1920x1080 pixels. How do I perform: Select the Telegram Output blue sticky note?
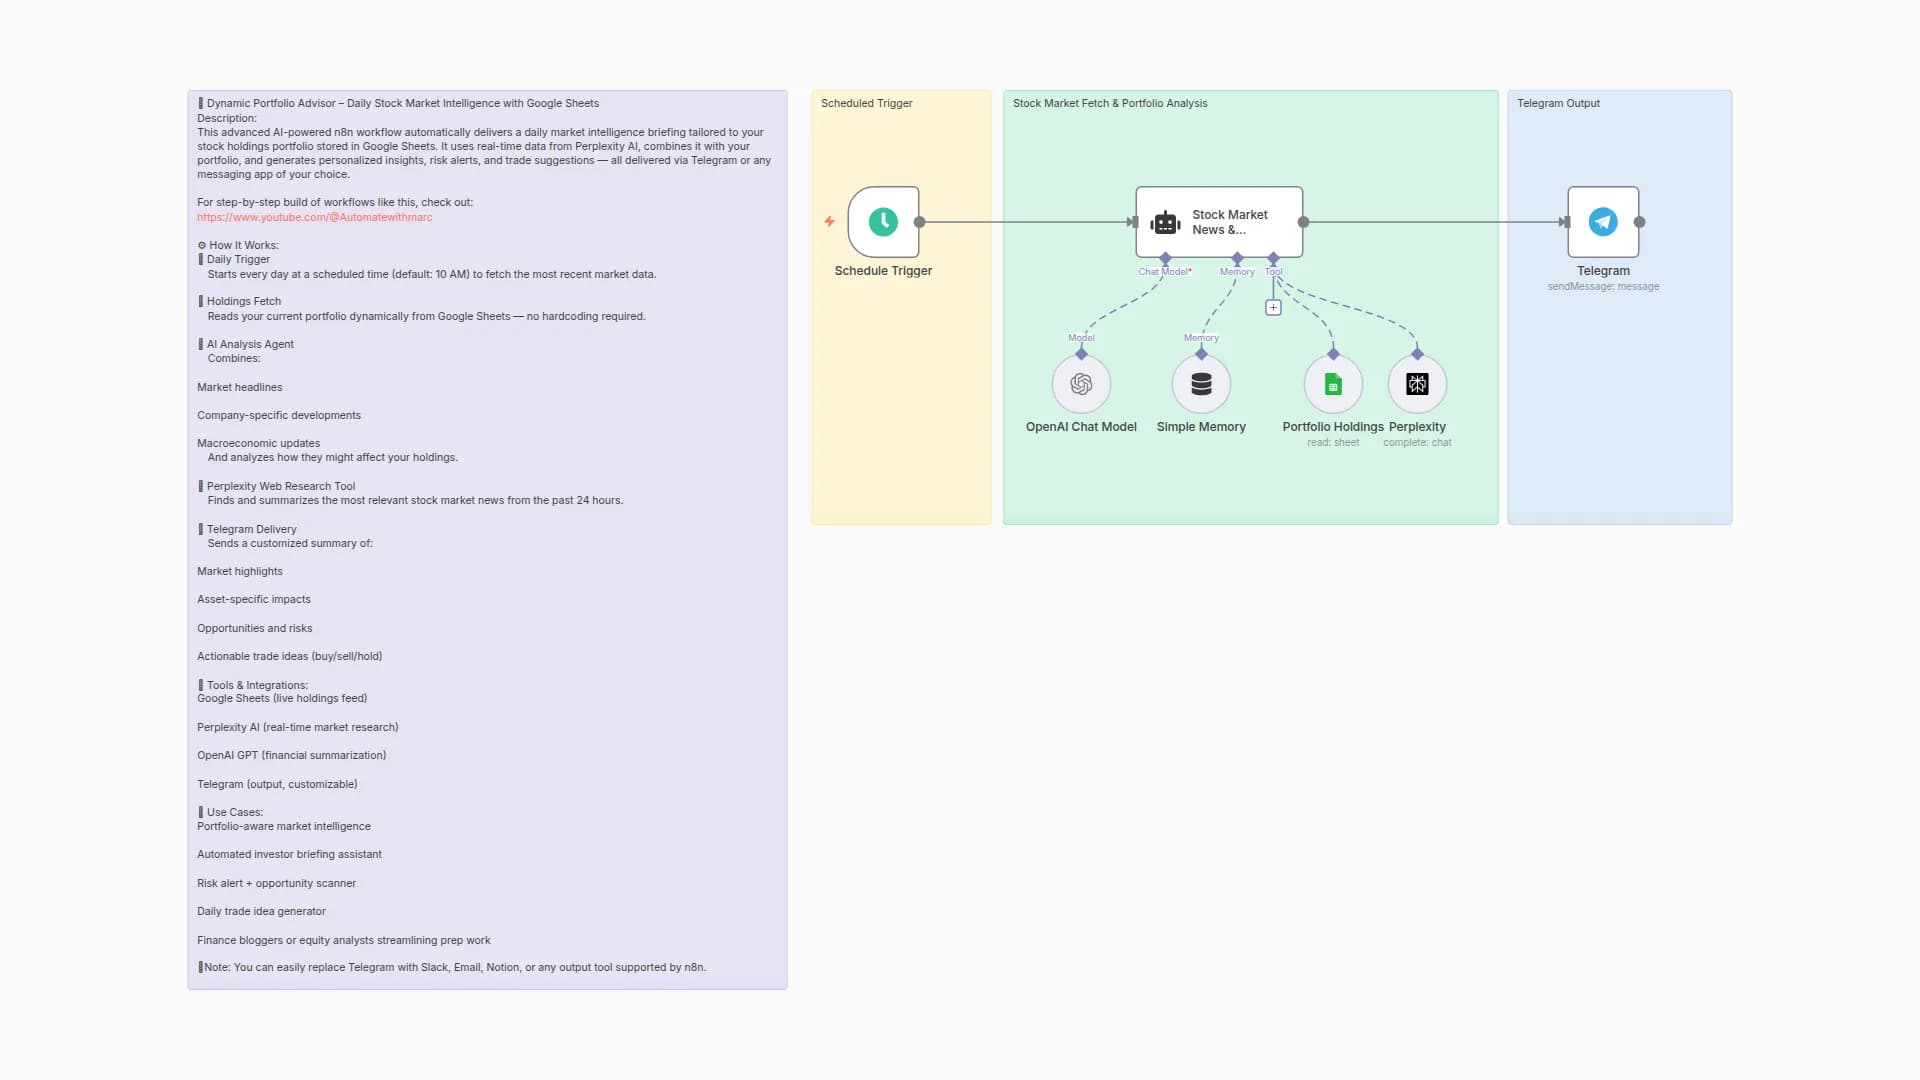(1618, 420)
